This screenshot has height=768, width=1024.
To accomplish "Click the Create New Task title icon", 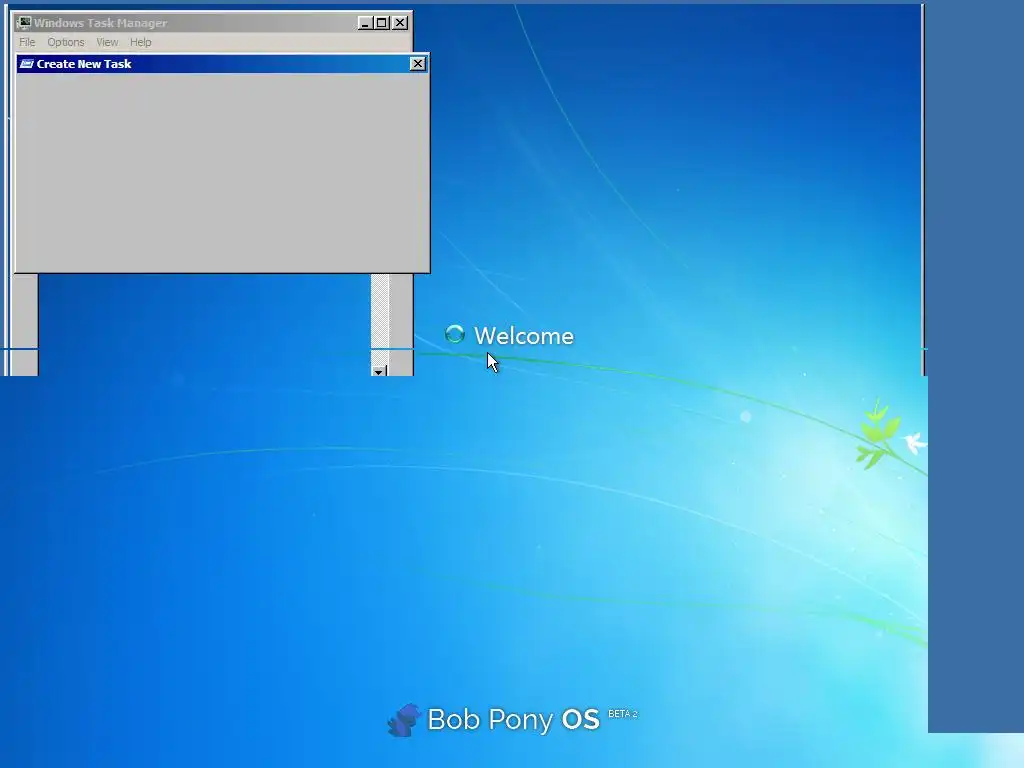I will click(27, 63).
